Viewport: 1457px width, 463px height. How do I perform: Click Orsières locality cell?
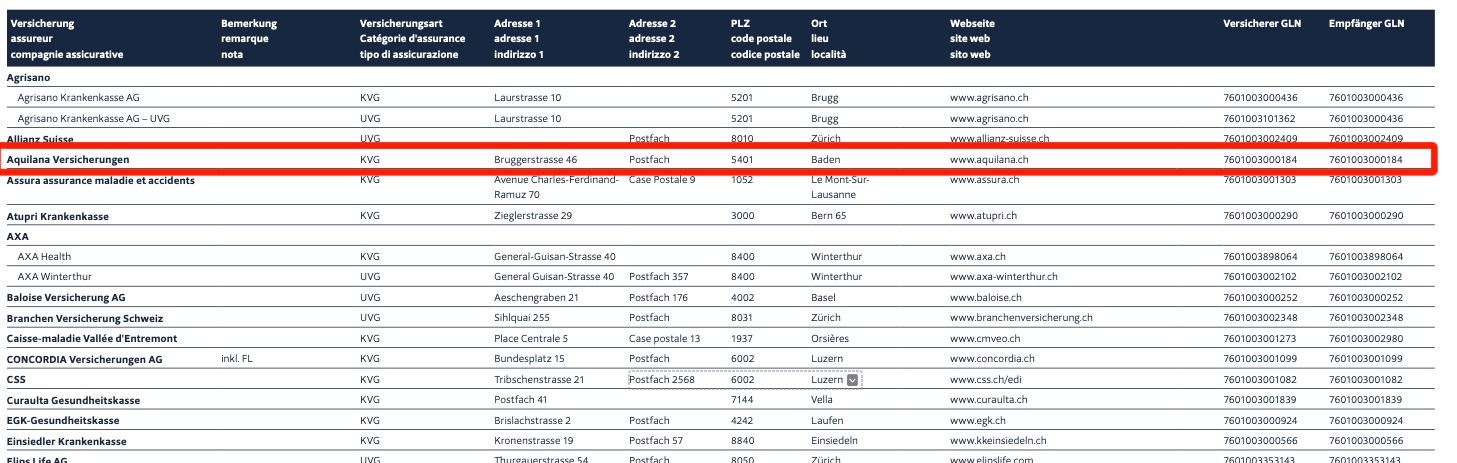click(830, 339)
